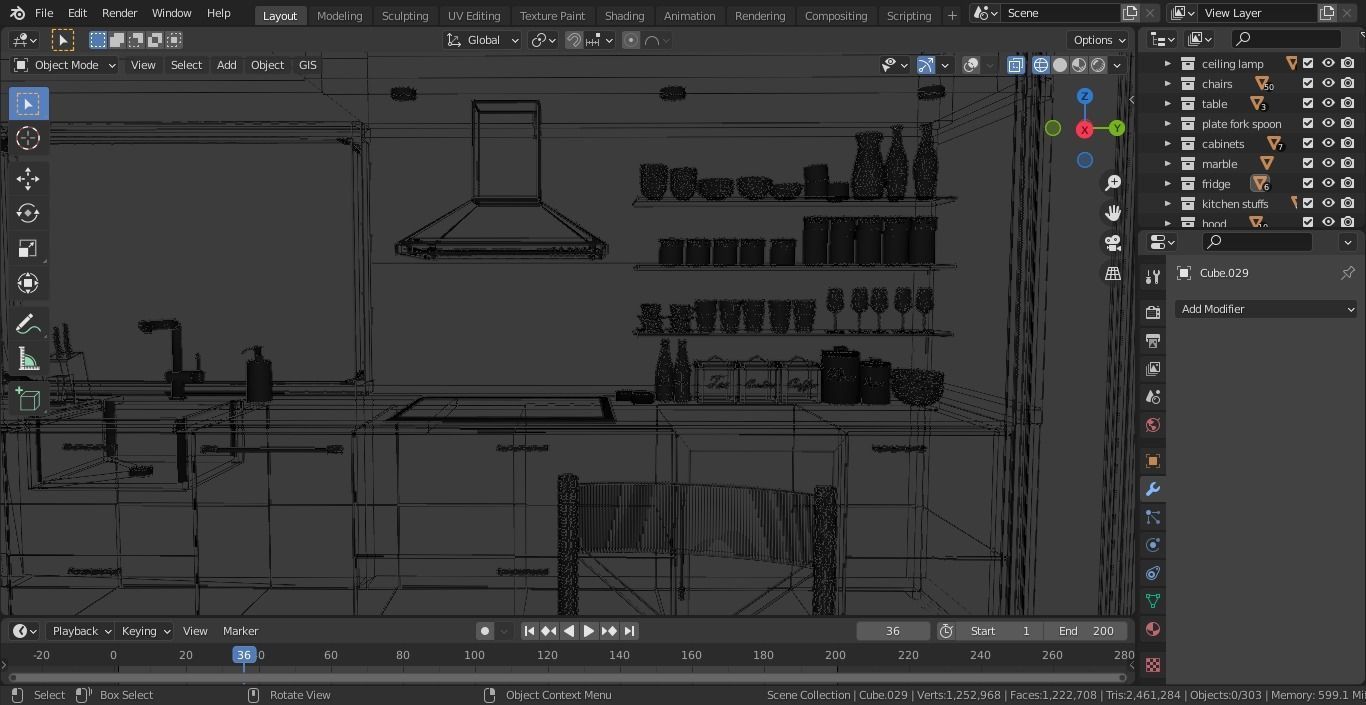Screen dimensions: 1366x705
Task: Toggle proportional editing in header
Action: pyautogui.click(x=631, y=40)
